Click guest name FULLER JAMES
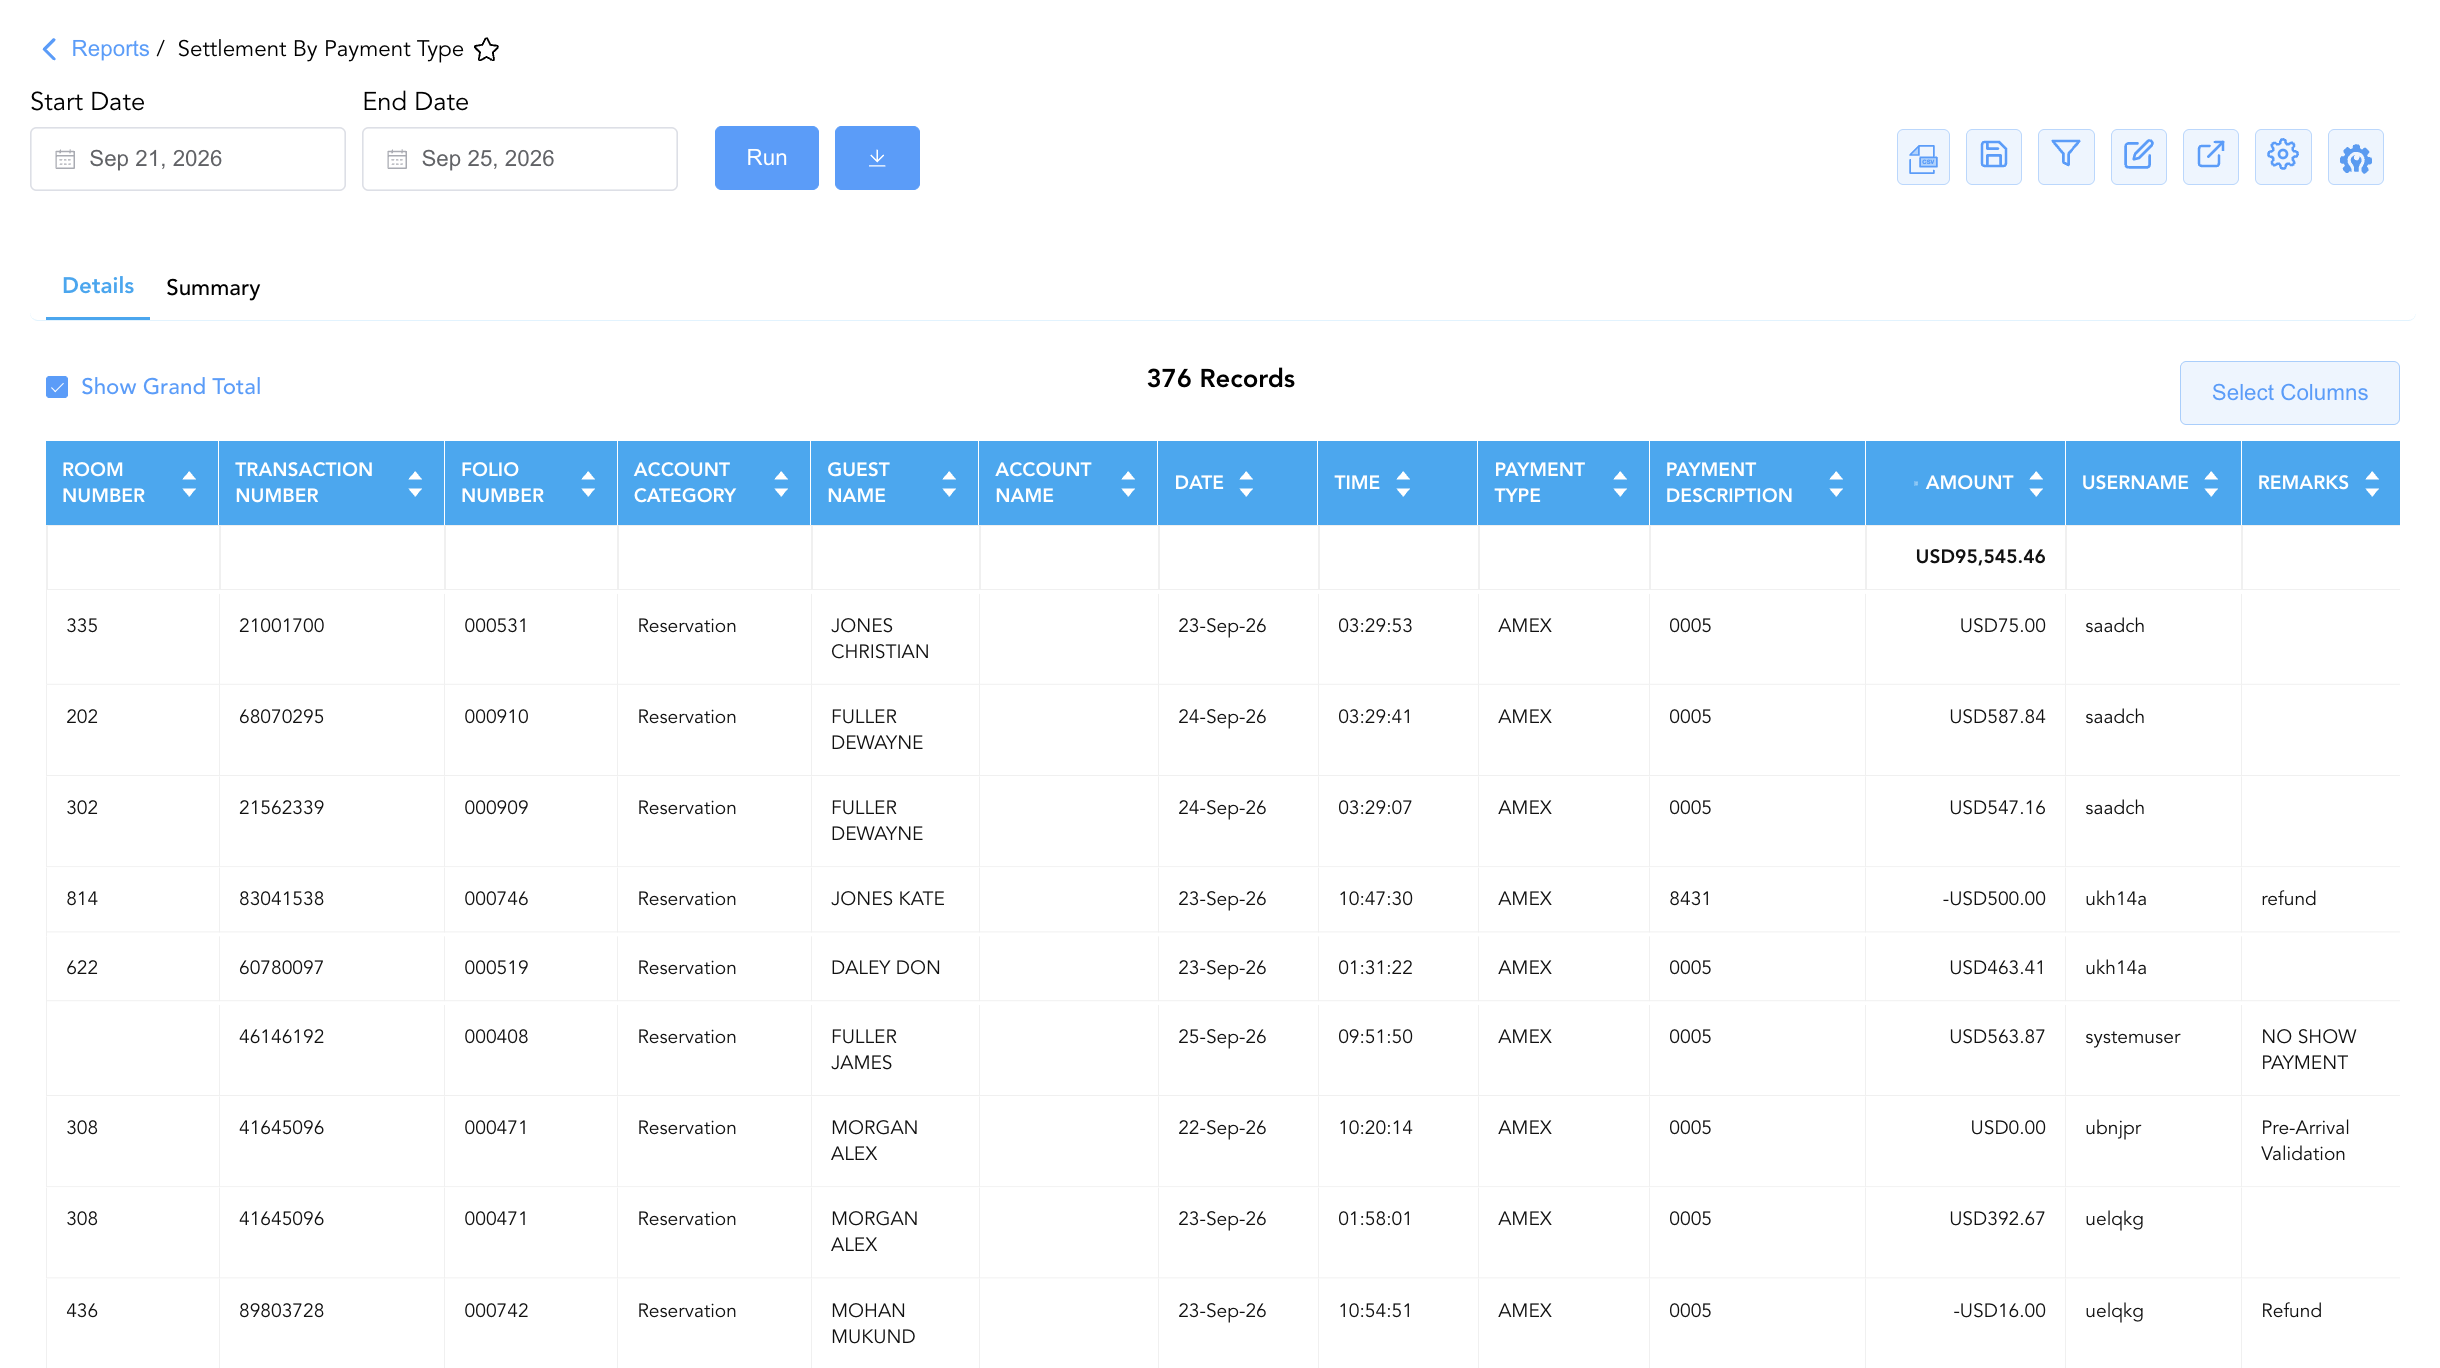The width and height of the screenshot is (2440, 1368). coord(864,1050)
